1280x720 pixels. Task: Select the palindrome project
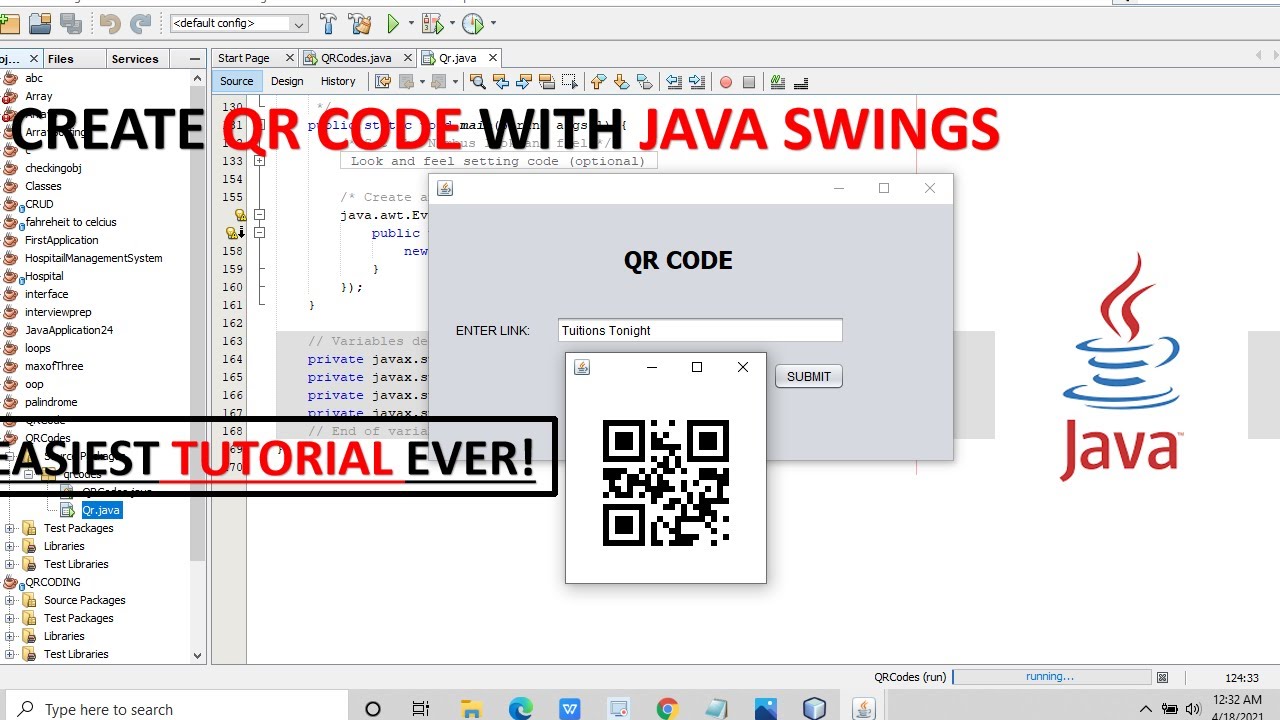pyautogui.click(x=51, y=402)
